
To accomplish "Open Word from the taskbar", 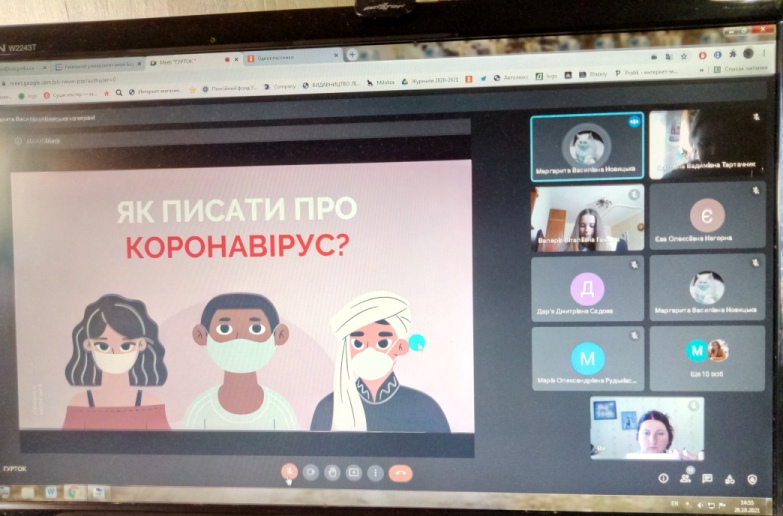I will click(50, 492).
